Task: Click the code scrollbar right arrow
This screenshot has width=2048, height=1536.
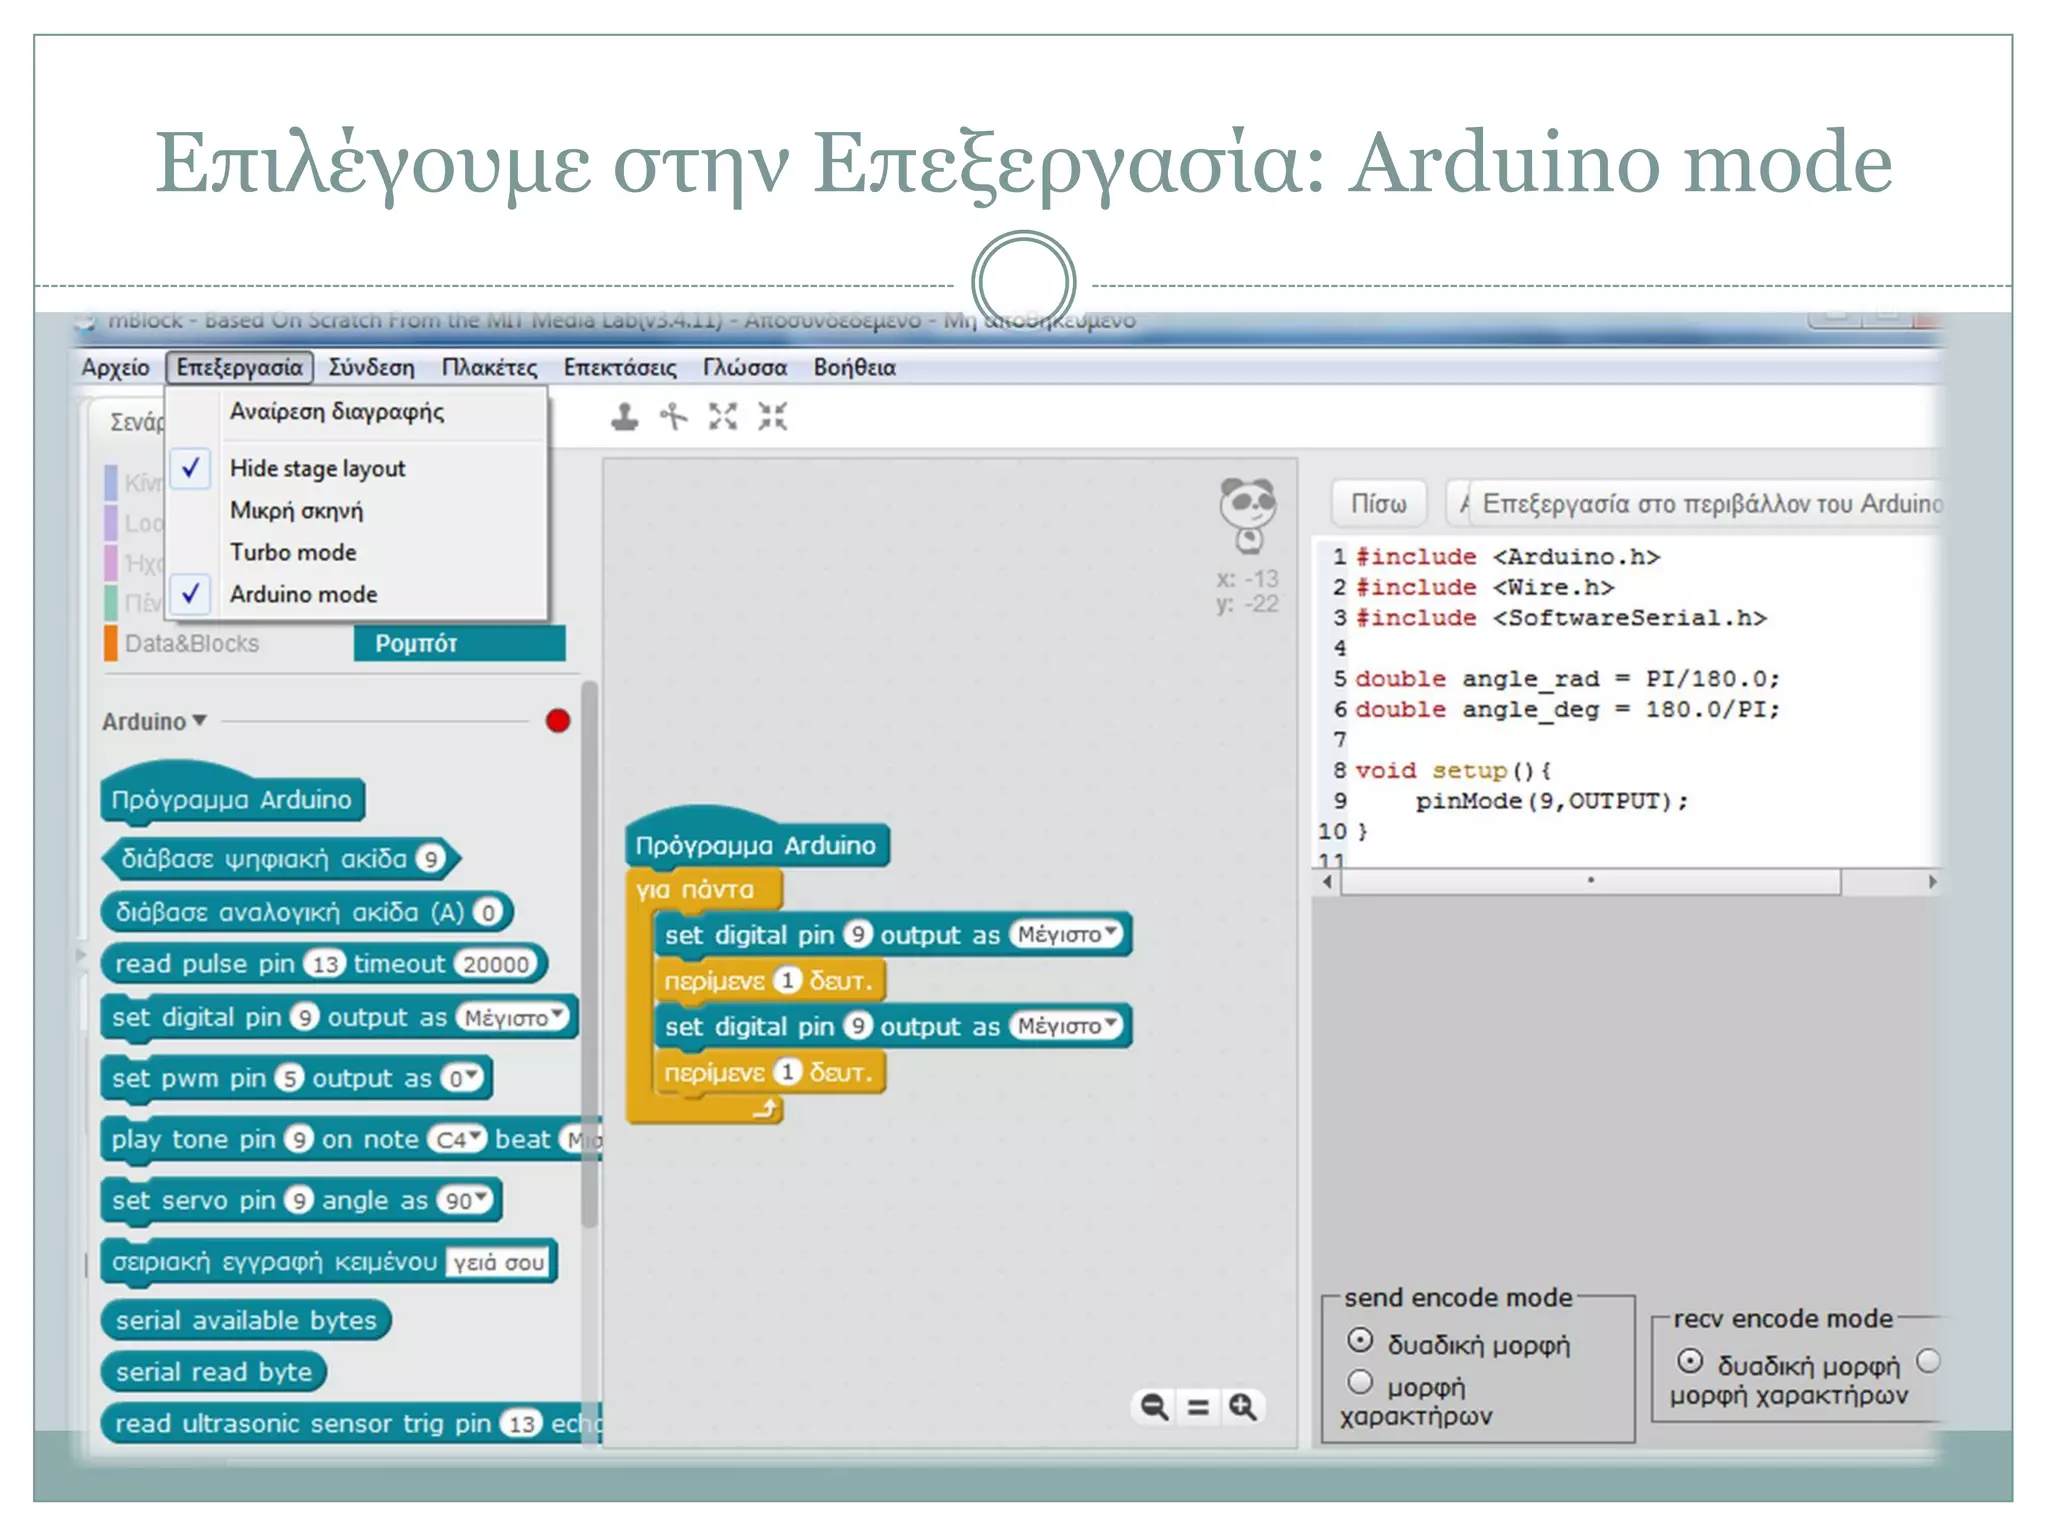Action: point(1932,882)
